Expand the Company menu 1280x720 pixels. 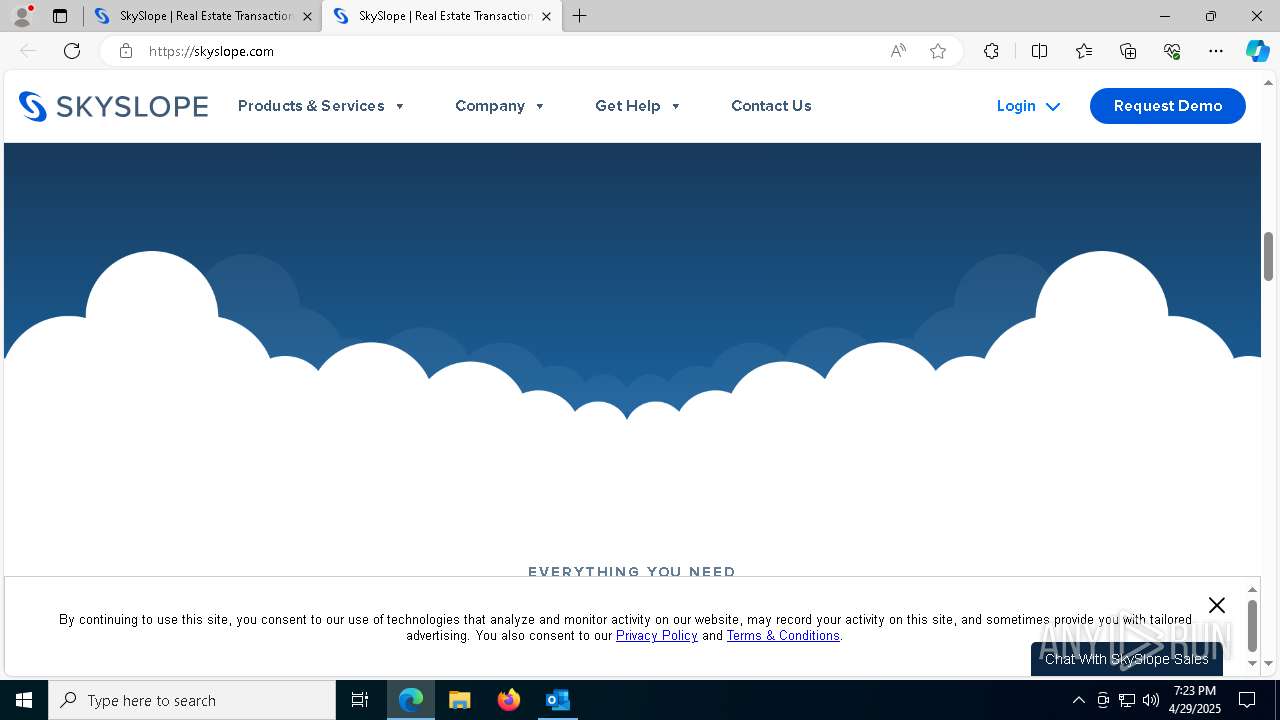500,106
